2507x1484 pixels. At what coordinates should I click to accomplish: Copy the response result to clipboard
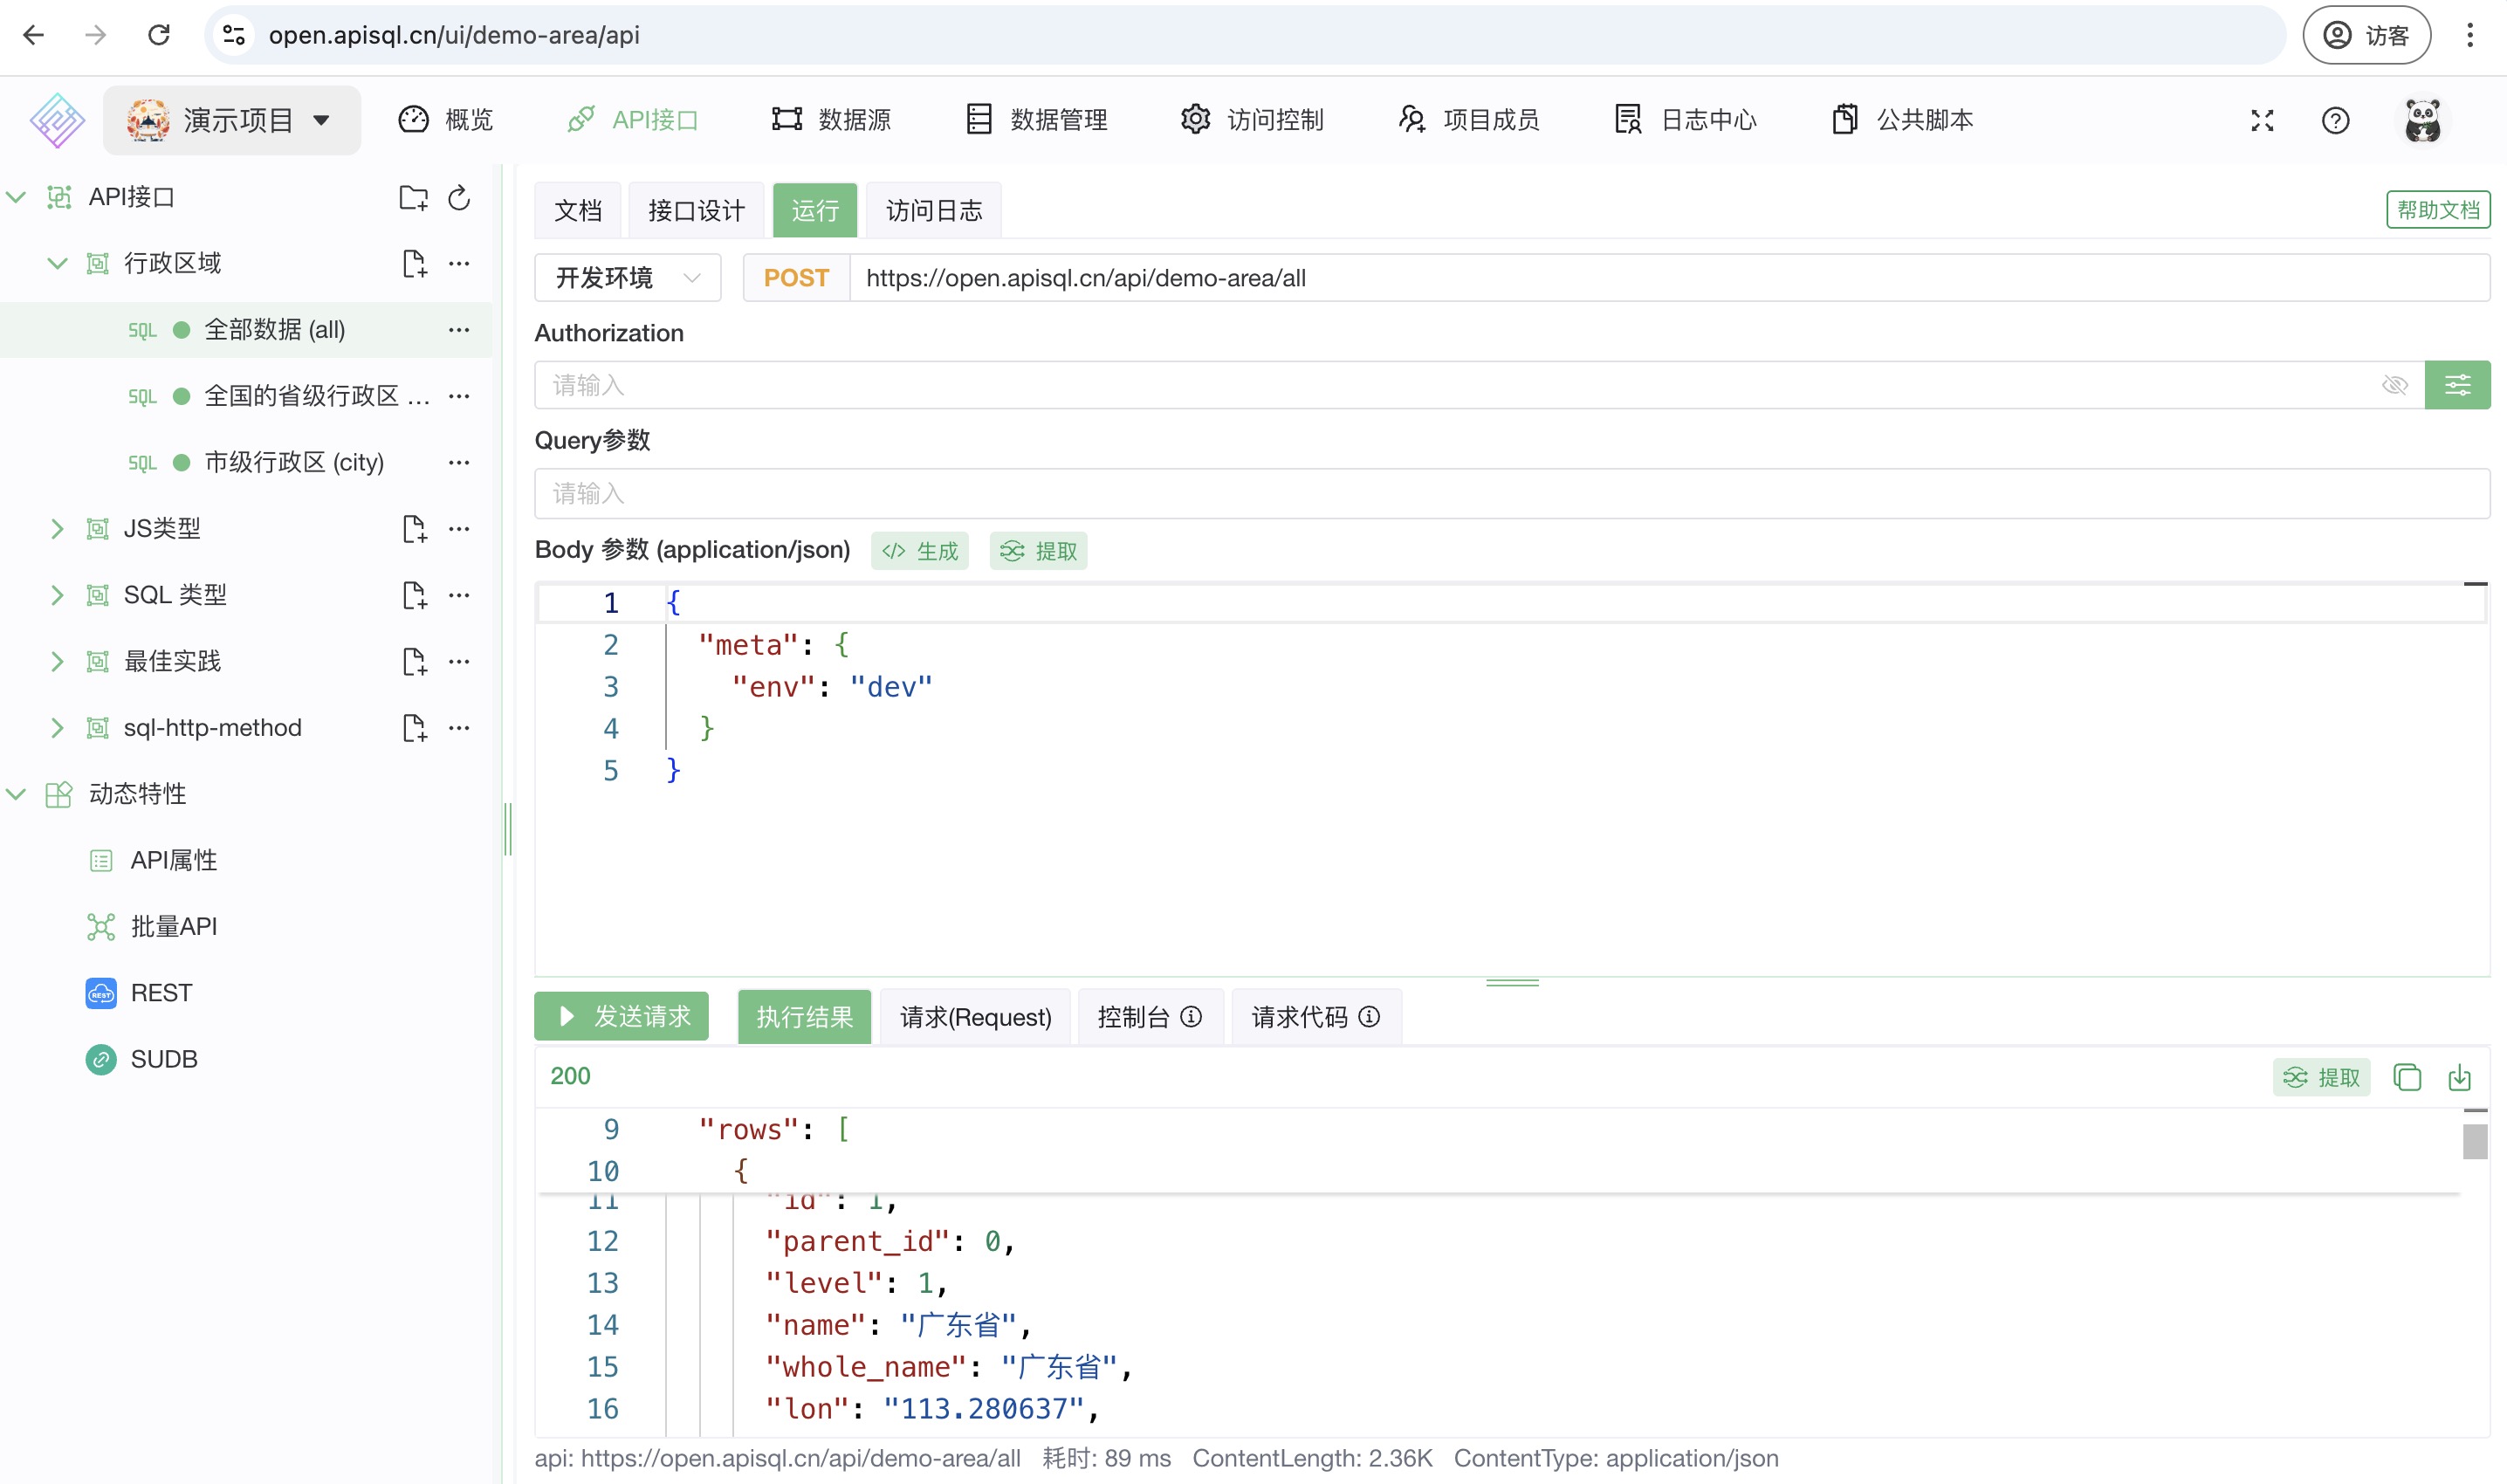tap(2407, 1077)
